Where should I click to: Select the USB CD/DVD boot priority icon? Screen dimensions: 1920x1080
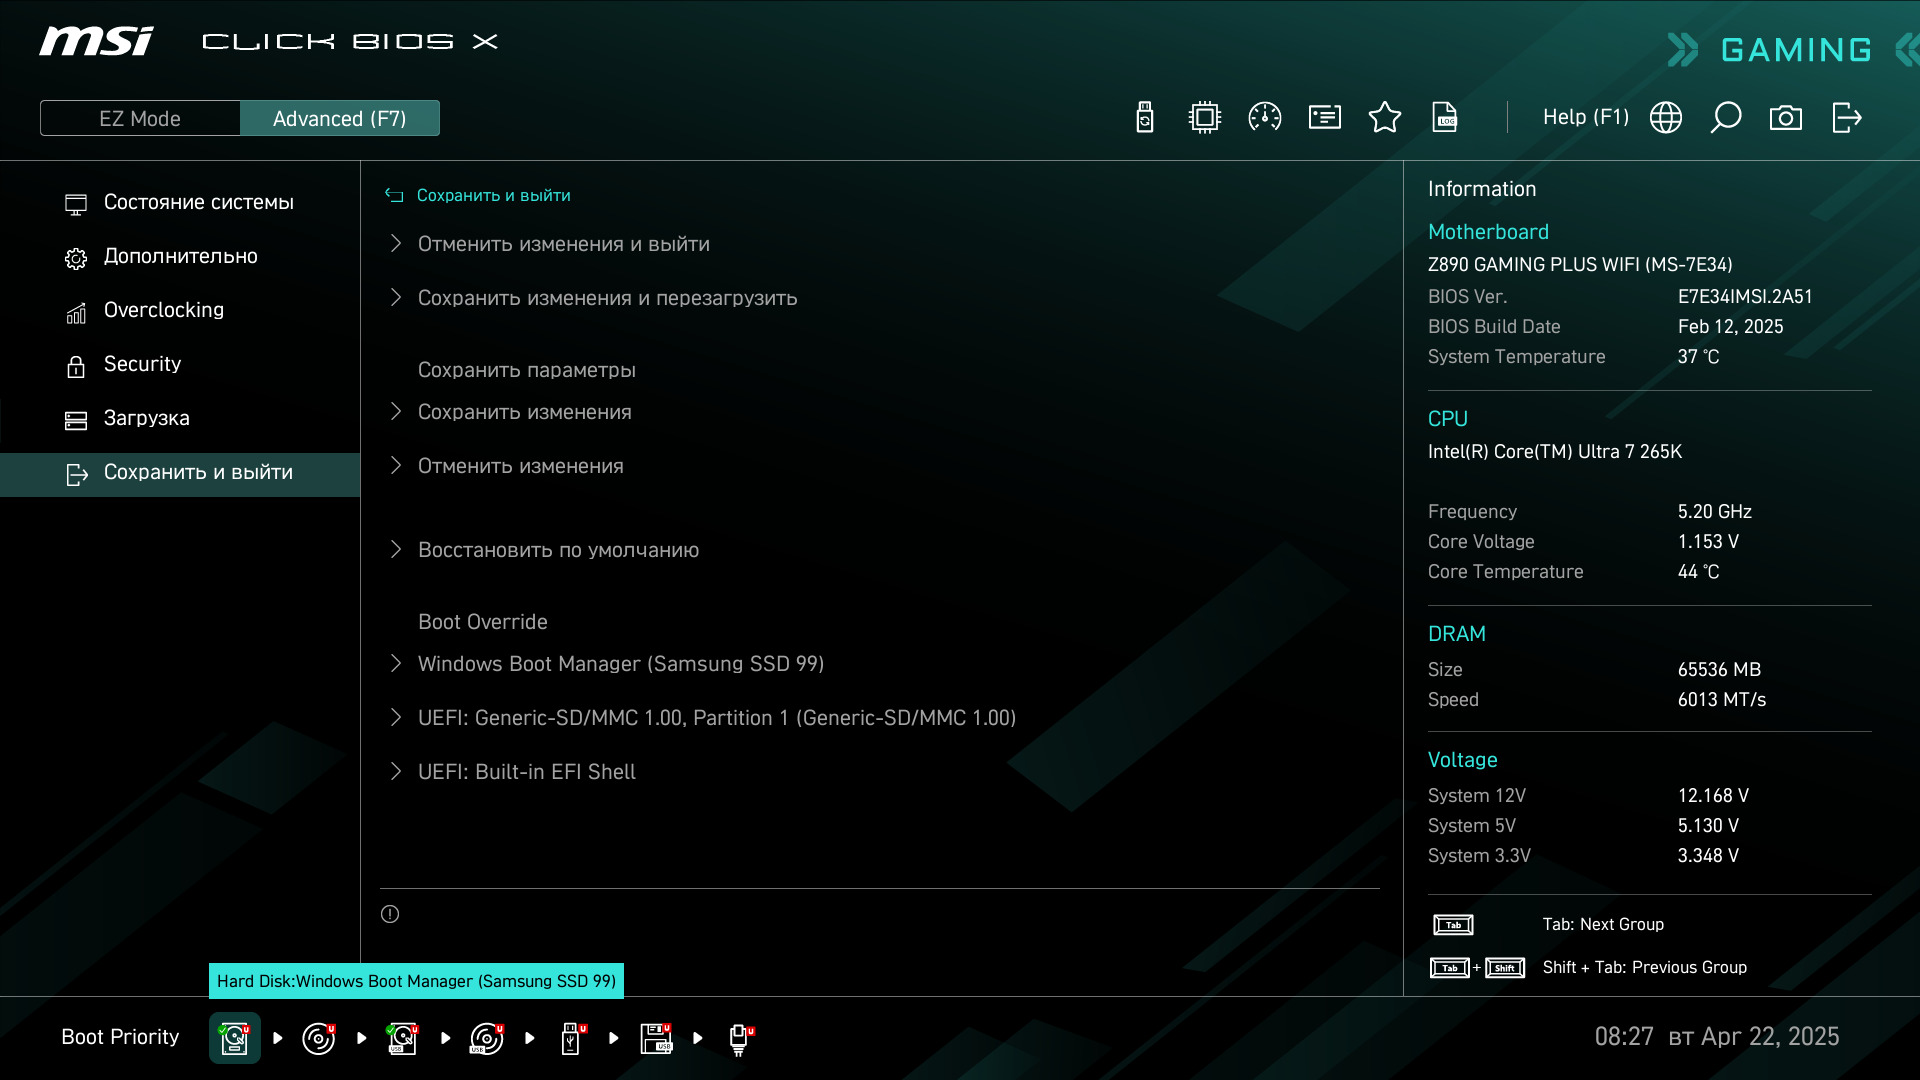point(486,1038)
